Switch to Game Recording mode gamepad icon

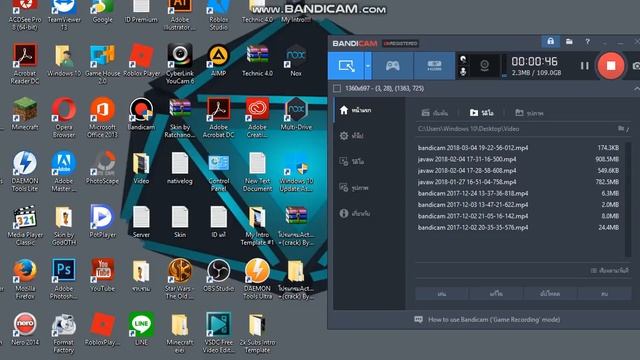coord(393,66)
